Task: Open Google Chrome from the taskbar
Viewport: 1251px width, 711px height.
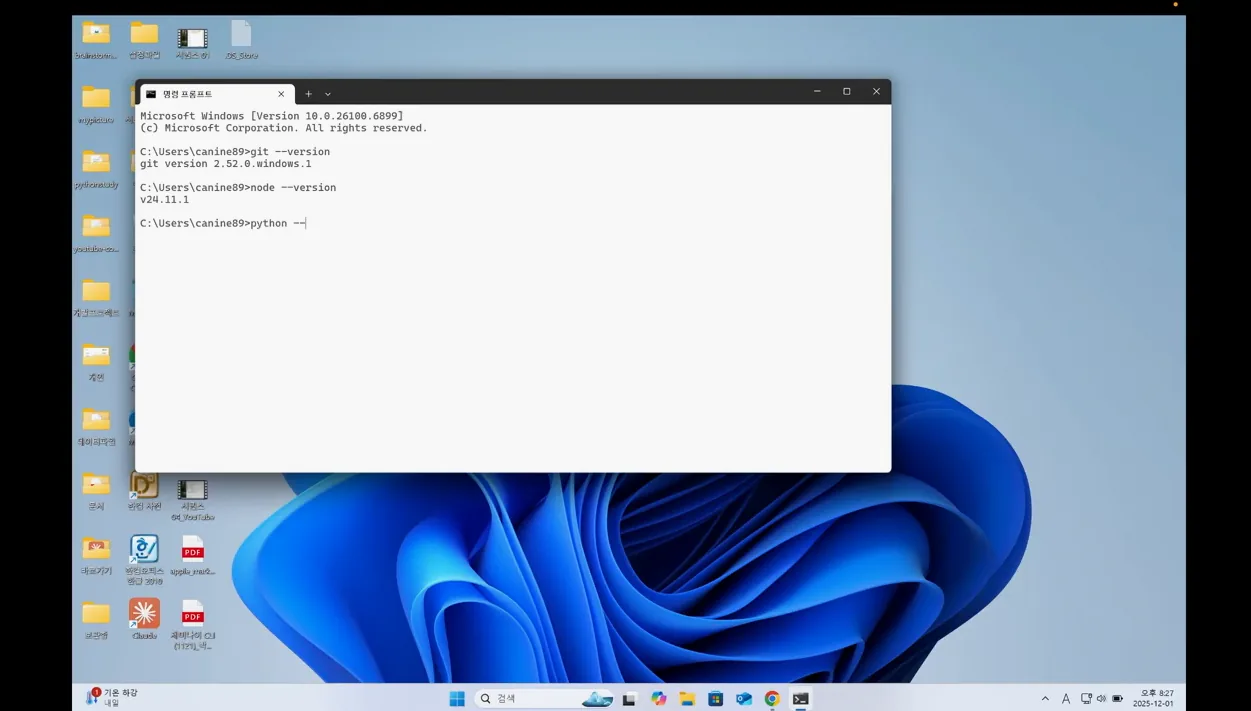Action: click(x=772, y=699)
